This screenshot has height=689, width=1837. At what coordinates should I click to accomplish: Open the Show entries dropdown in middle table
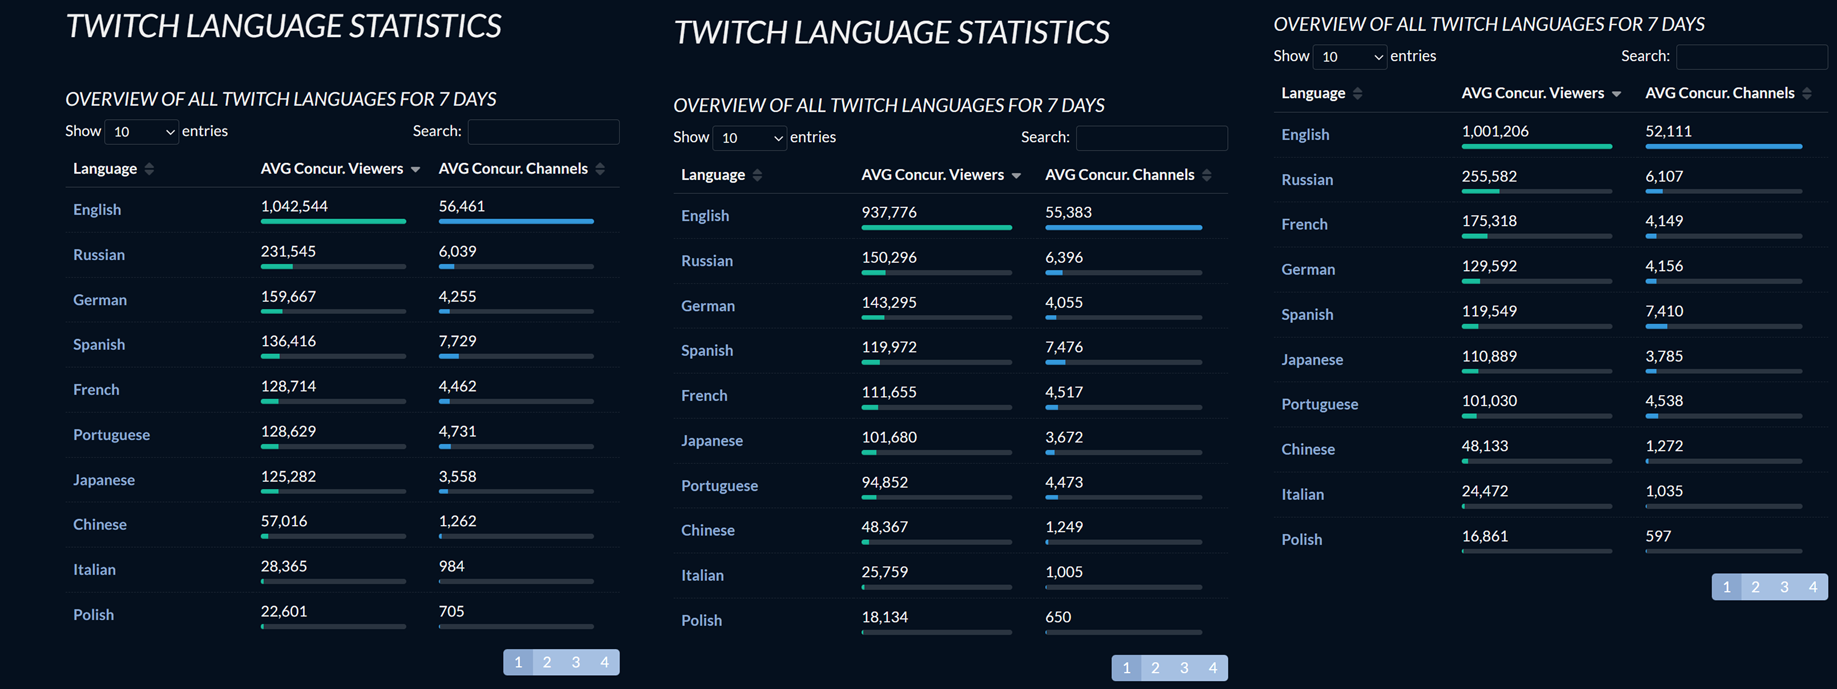750,137
